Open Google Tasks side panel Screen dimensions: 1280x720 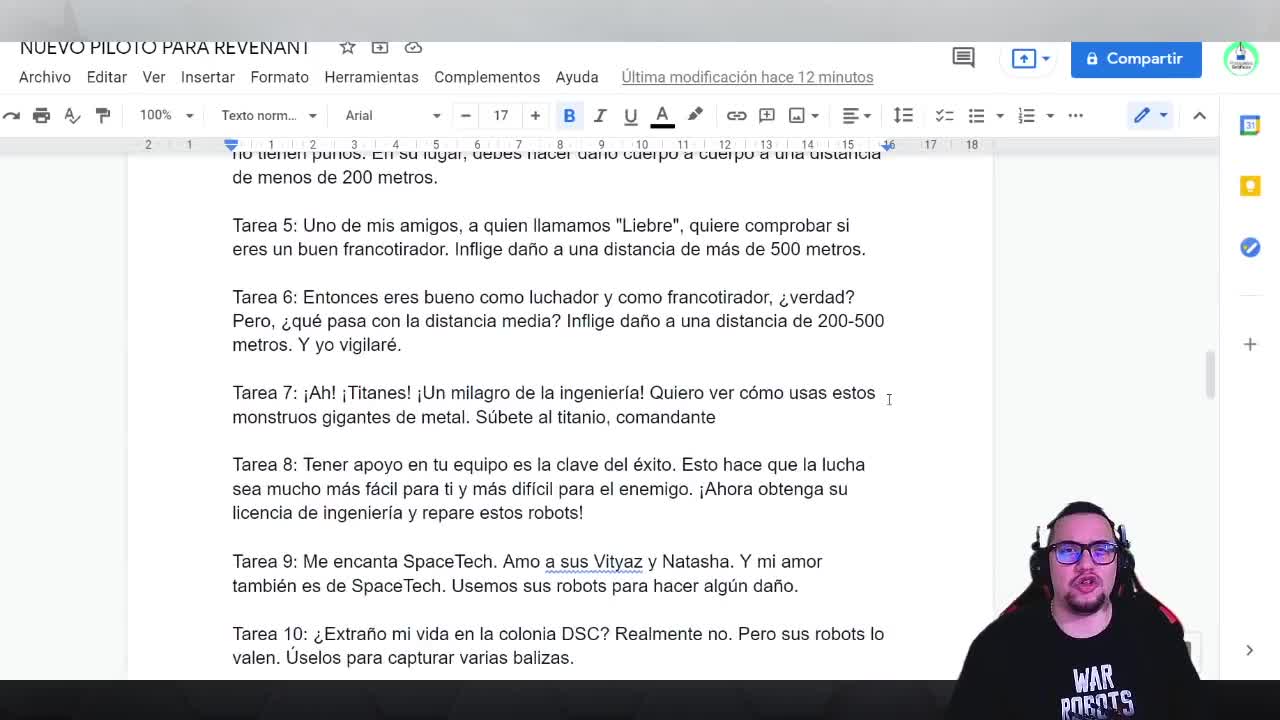(x=1250, y=248)
